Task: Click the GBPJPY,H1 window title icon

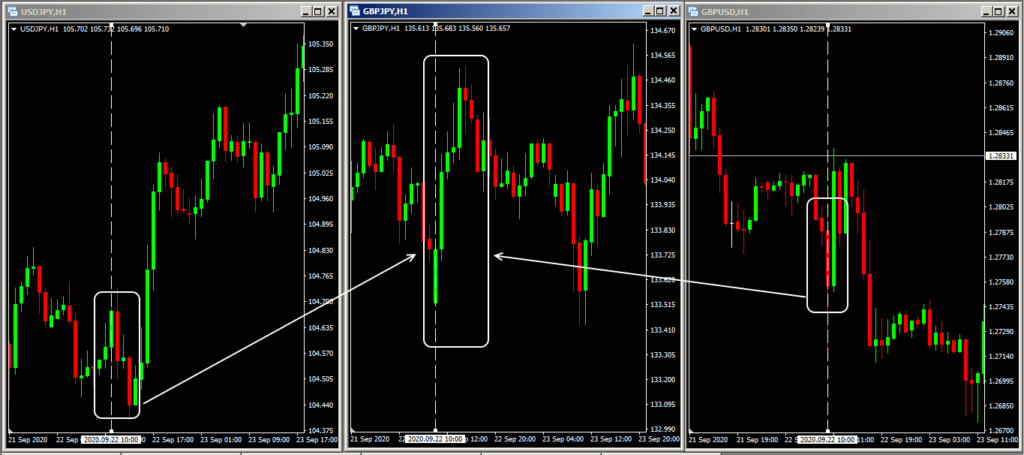Action: tap(353, 11)
